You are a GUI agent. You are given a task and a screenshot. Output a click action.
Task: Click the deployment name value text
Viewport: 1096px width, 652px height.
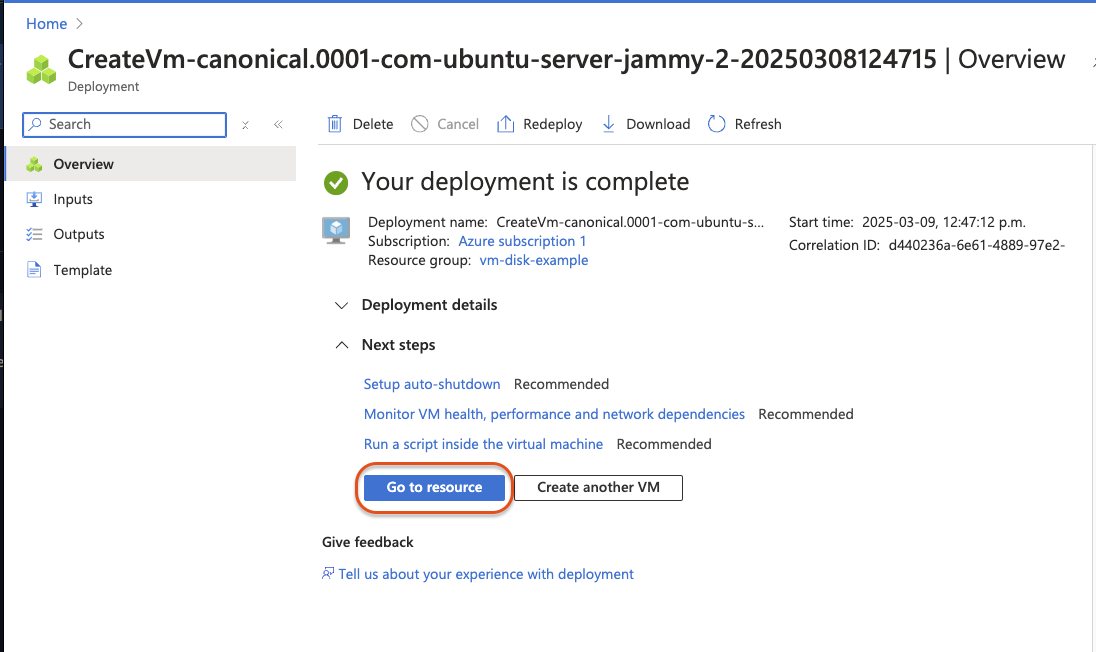click(630, 222)
